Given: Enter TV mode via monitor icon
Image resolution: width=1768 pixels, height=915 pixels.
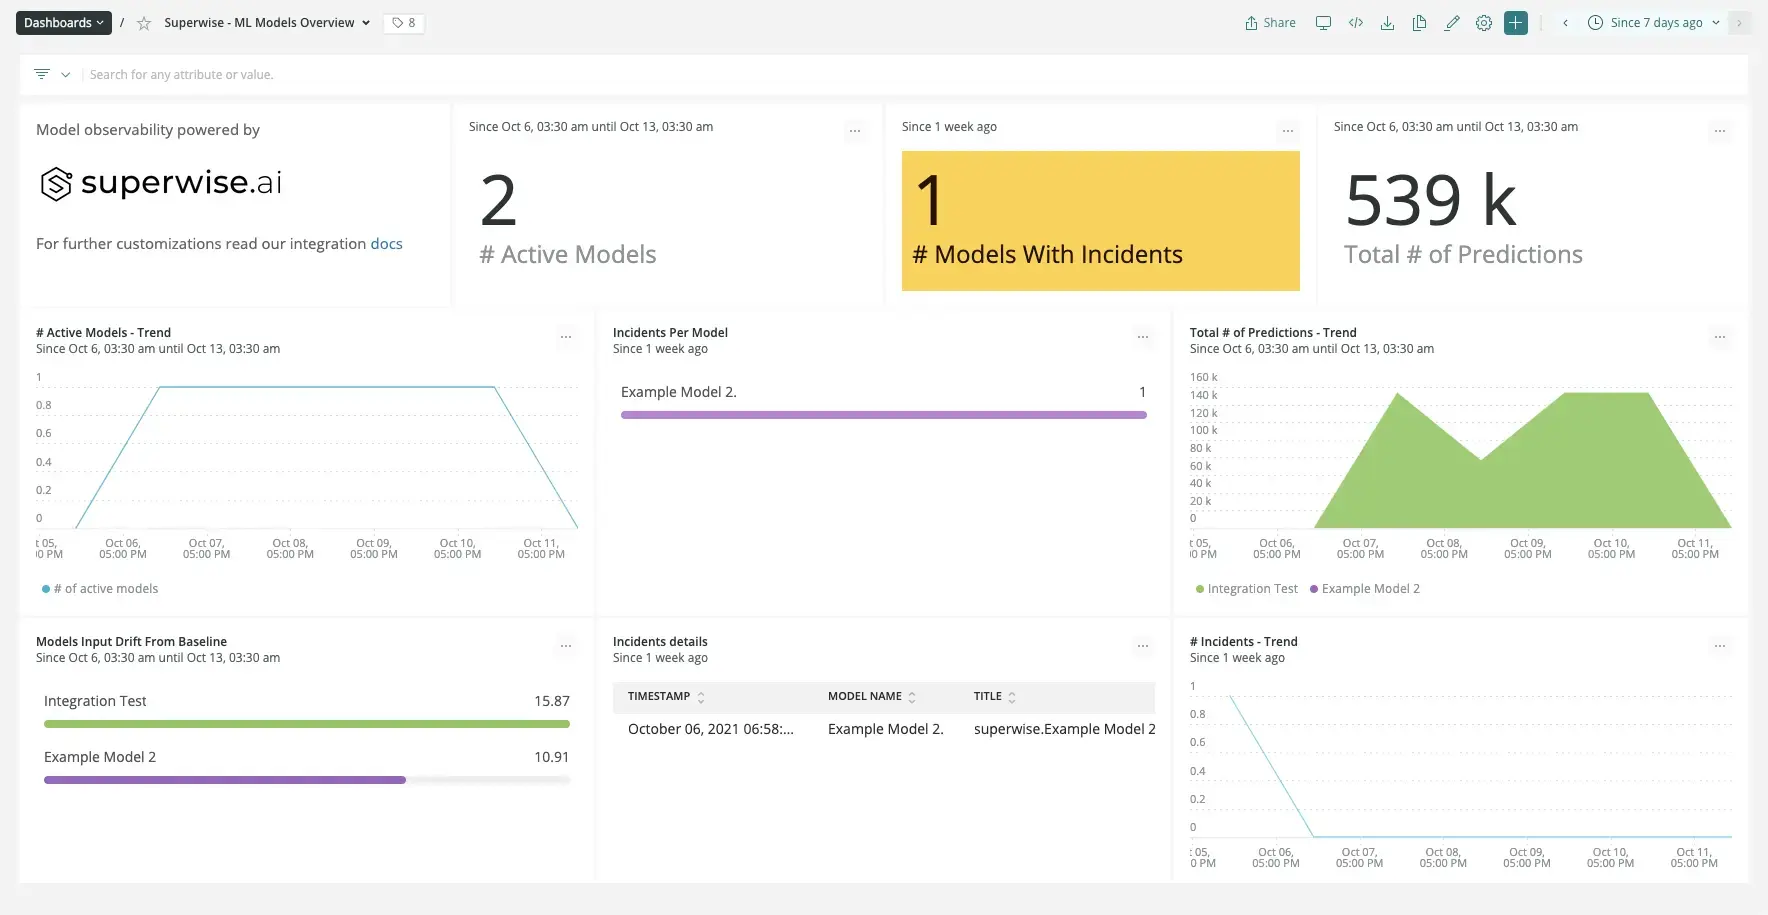Looking at the screenshot, I should point(1323,23).
